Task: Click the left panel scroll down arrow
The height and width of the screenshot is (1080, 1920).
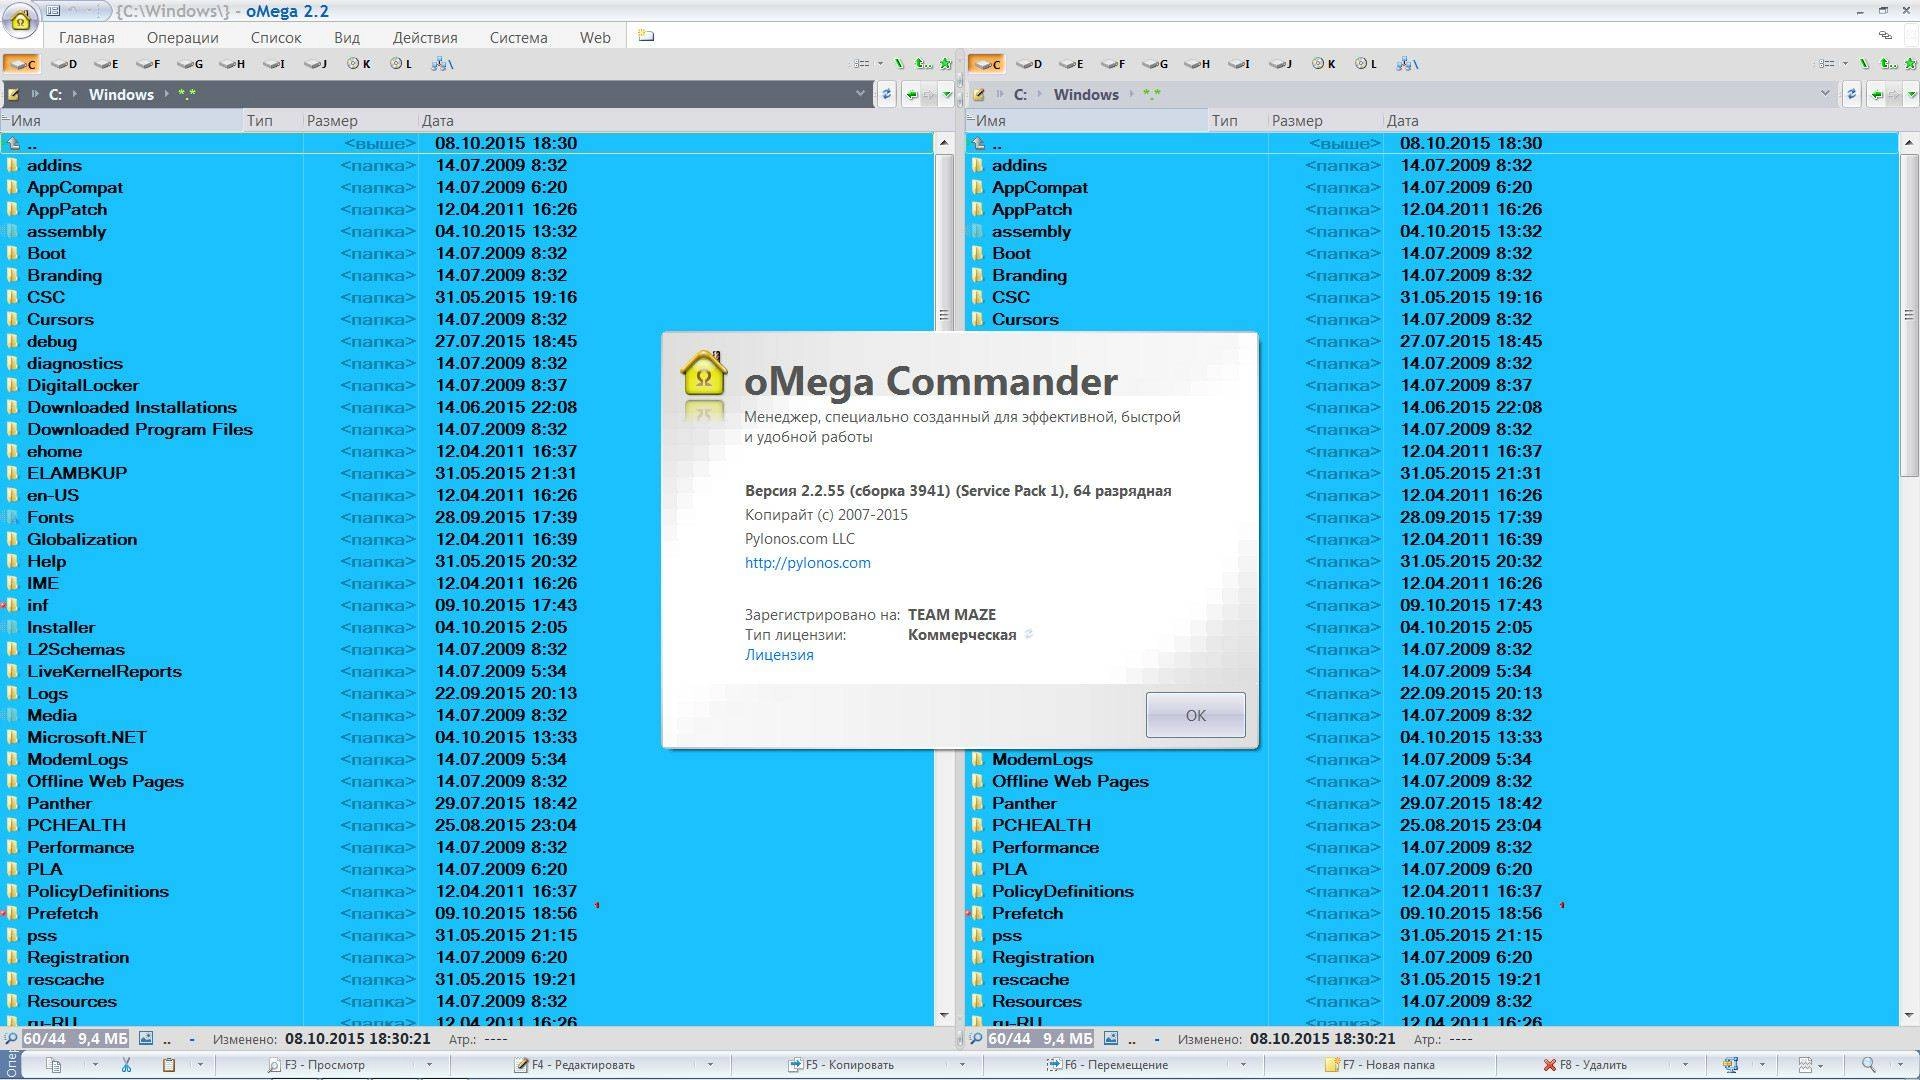Action: pyautogui.click(x=943, y=1016)
